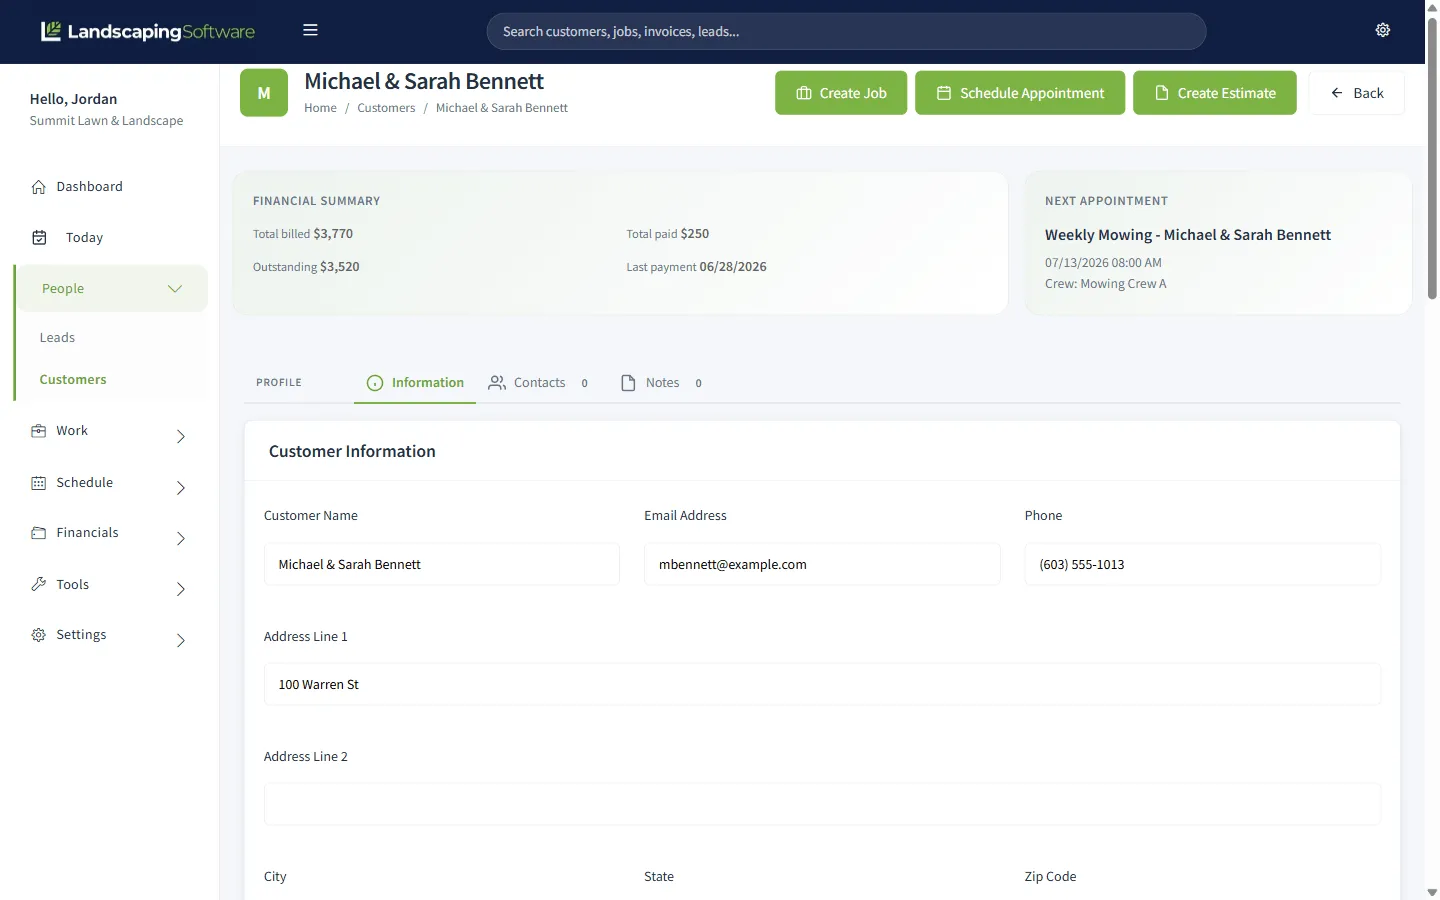Collapse the People section chevron
This screenshot has height=900, width=1440.
click(x=175, y=289)
